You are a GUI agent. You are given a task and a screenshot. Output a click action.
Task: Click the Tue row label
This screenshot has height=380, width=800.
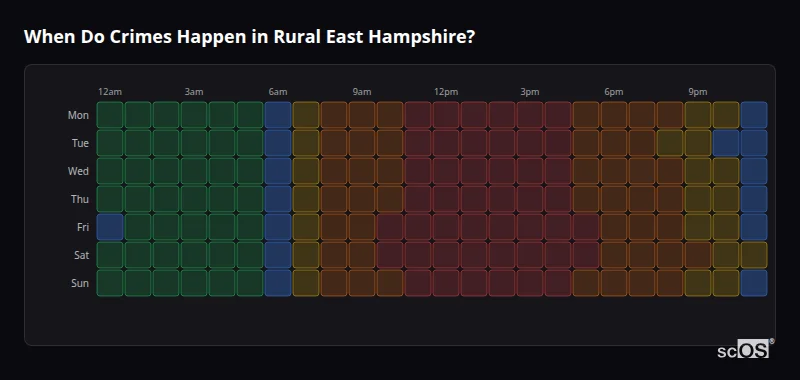(80, 143)
